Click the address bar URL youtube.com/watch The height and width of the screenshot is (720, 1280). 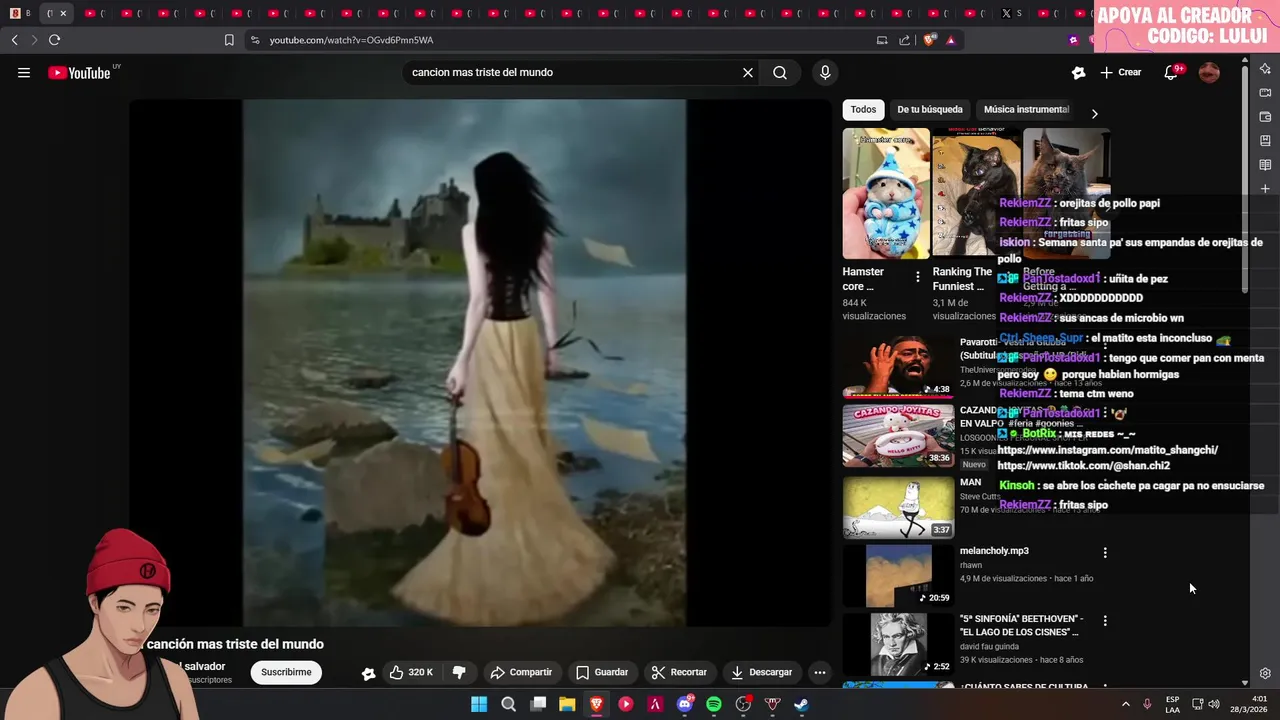click(x=351, y=40)
